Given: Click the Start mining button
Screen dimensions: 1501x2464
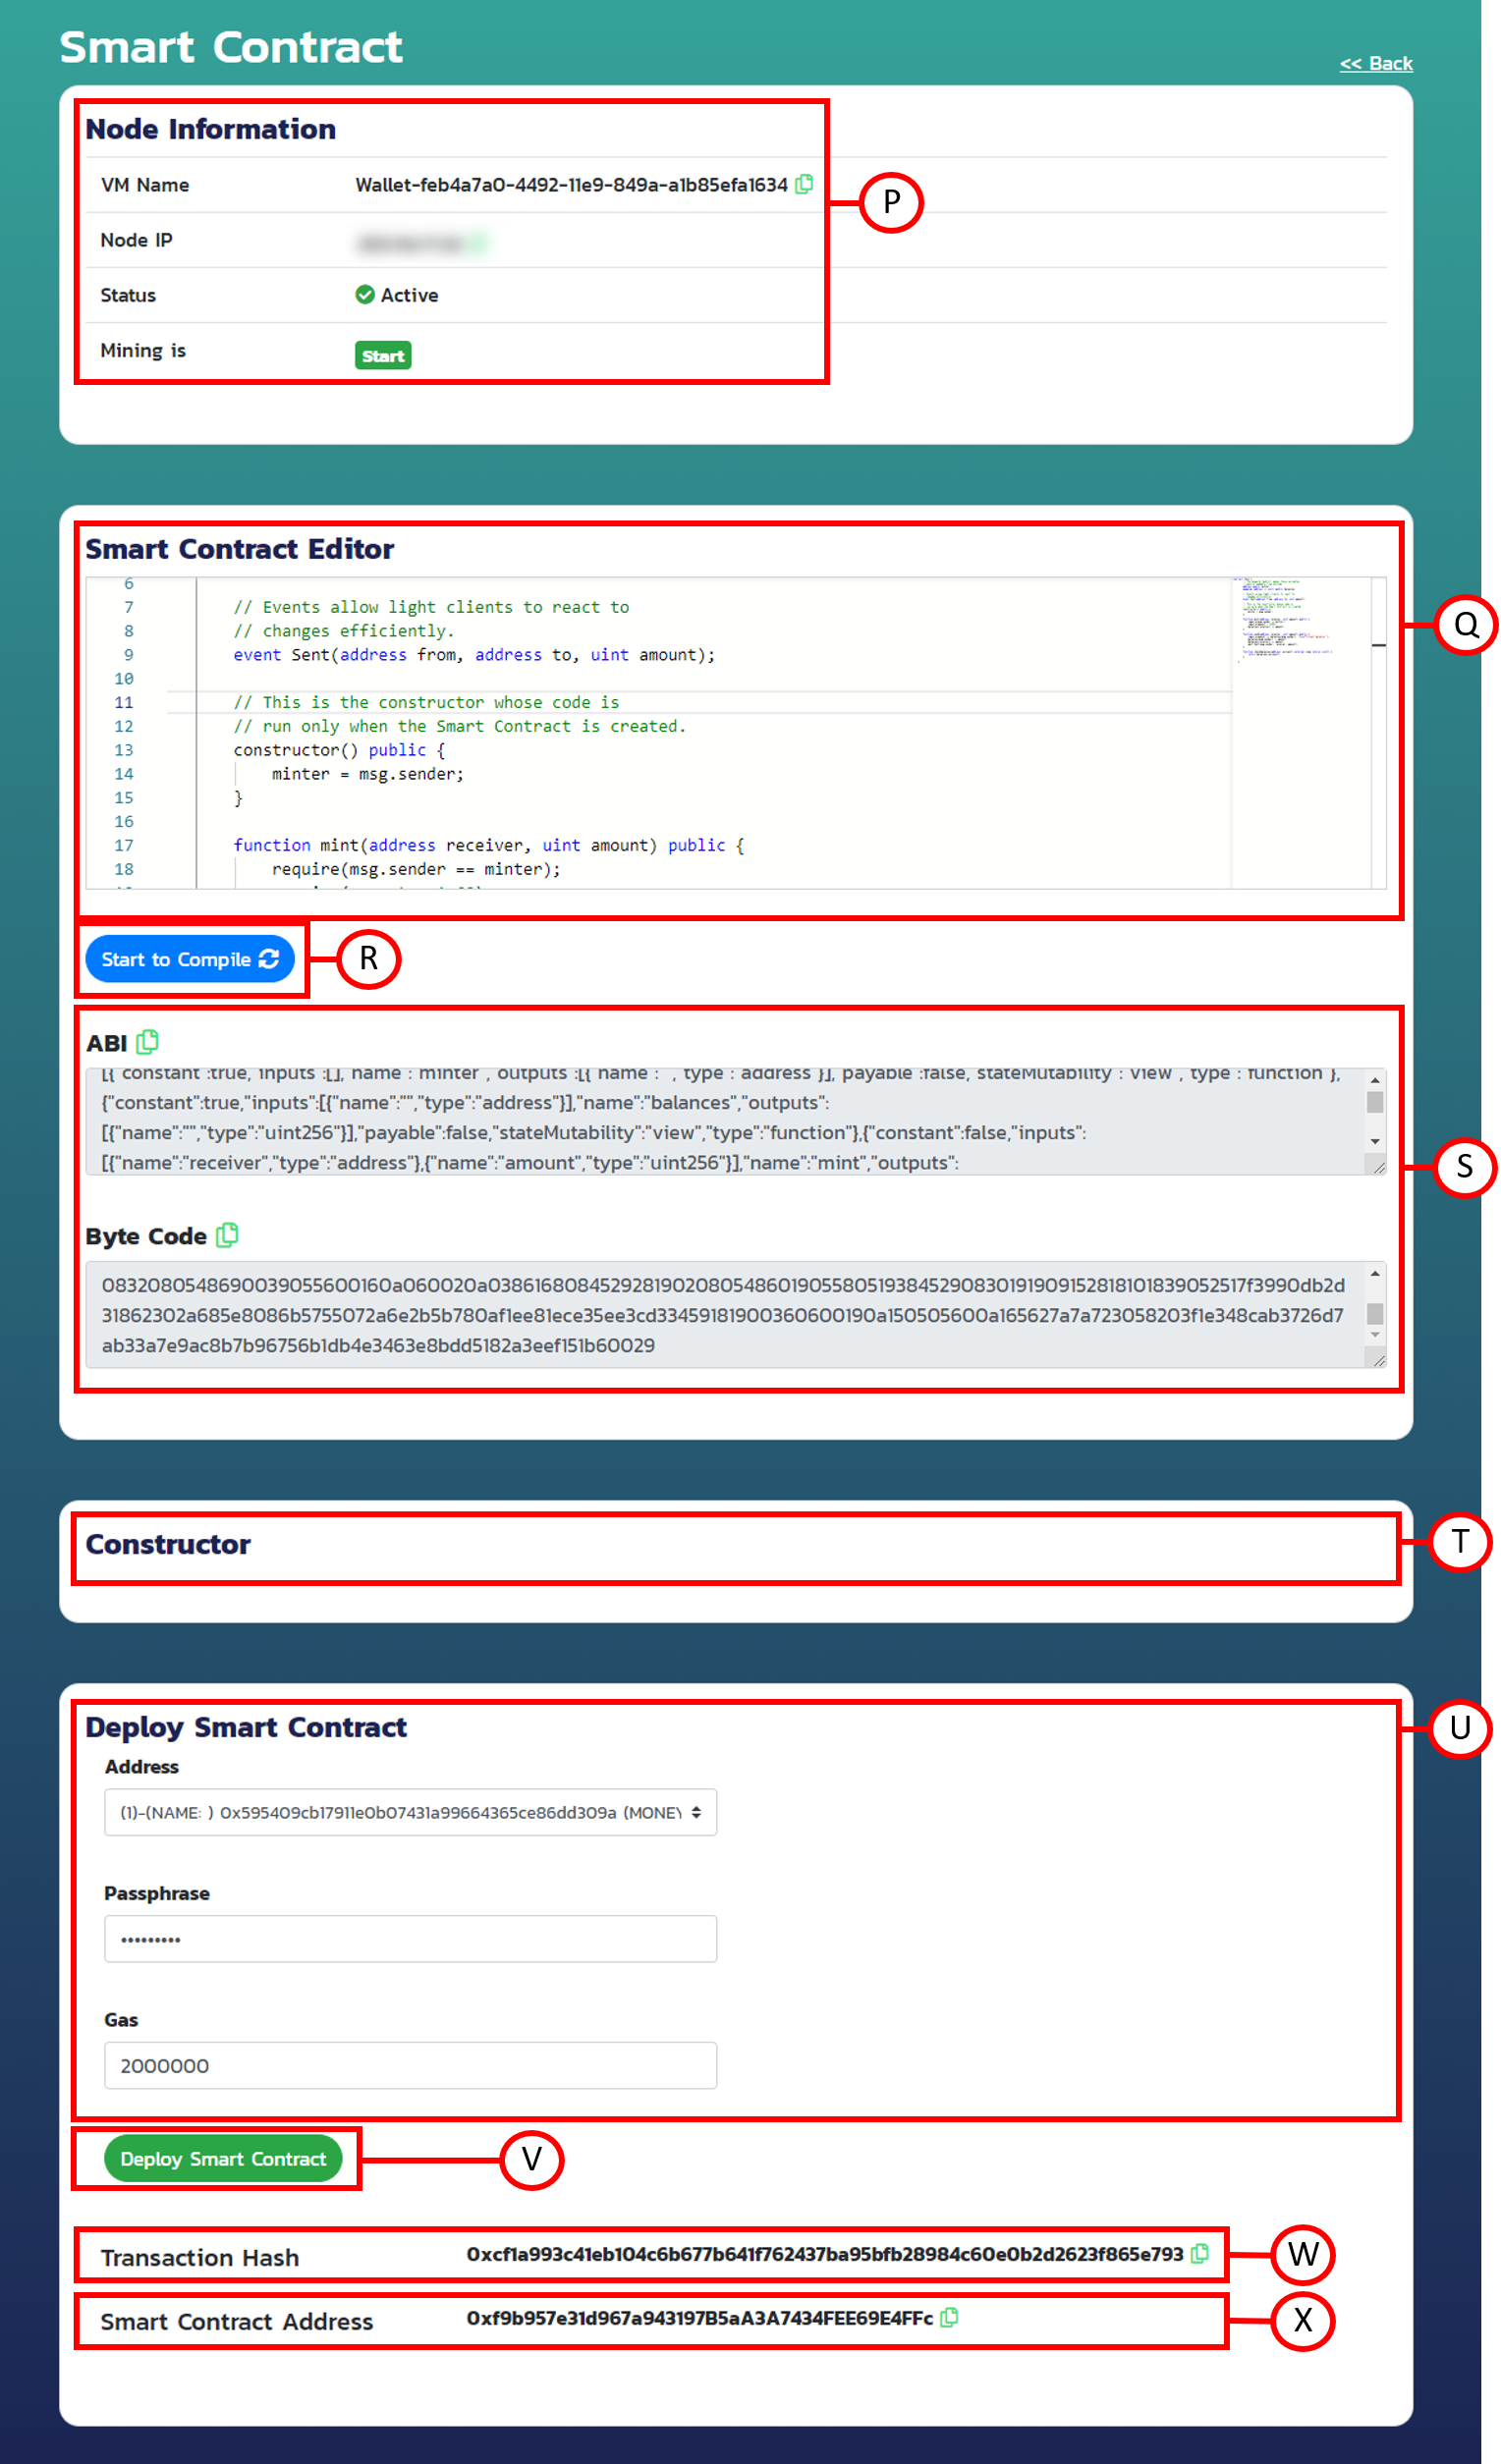Looking at the screenshot, I should coord(383,355).
